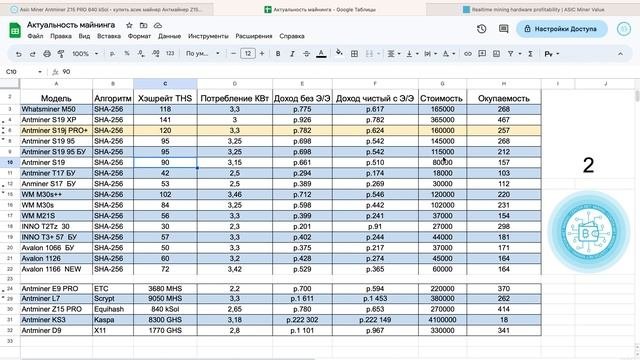
Task: Print the spreadsheet
Action: click(47, 53)
